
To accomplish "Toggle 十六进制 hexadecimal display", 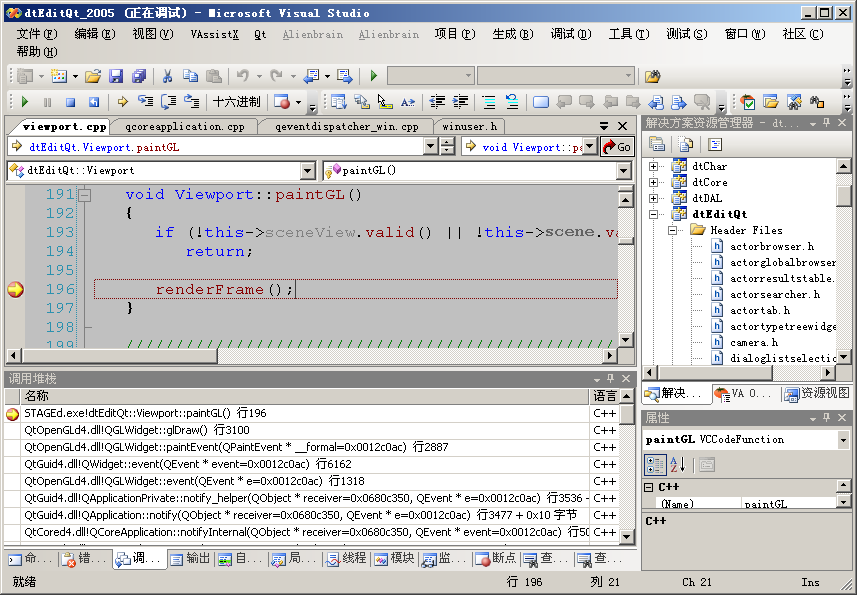I will click(x=236, y=102).
